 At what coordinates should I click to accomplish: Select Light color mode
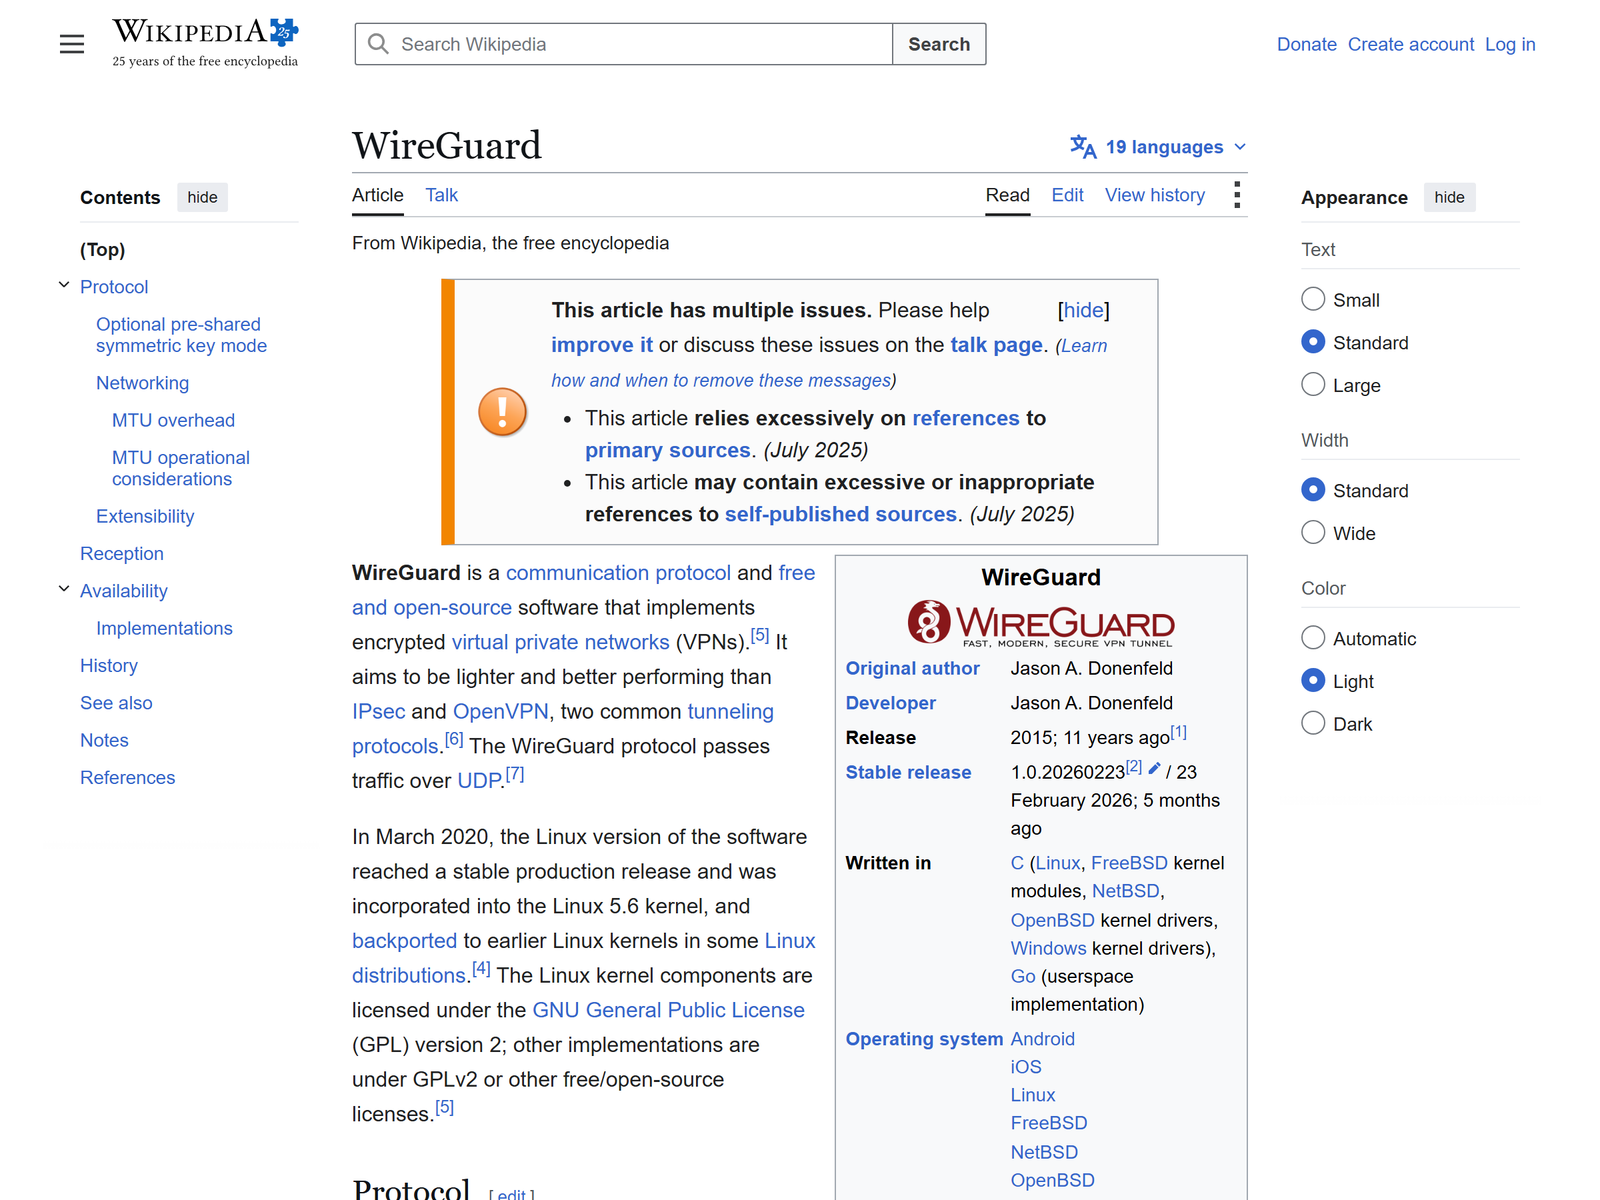click(x=1313, y=681)
